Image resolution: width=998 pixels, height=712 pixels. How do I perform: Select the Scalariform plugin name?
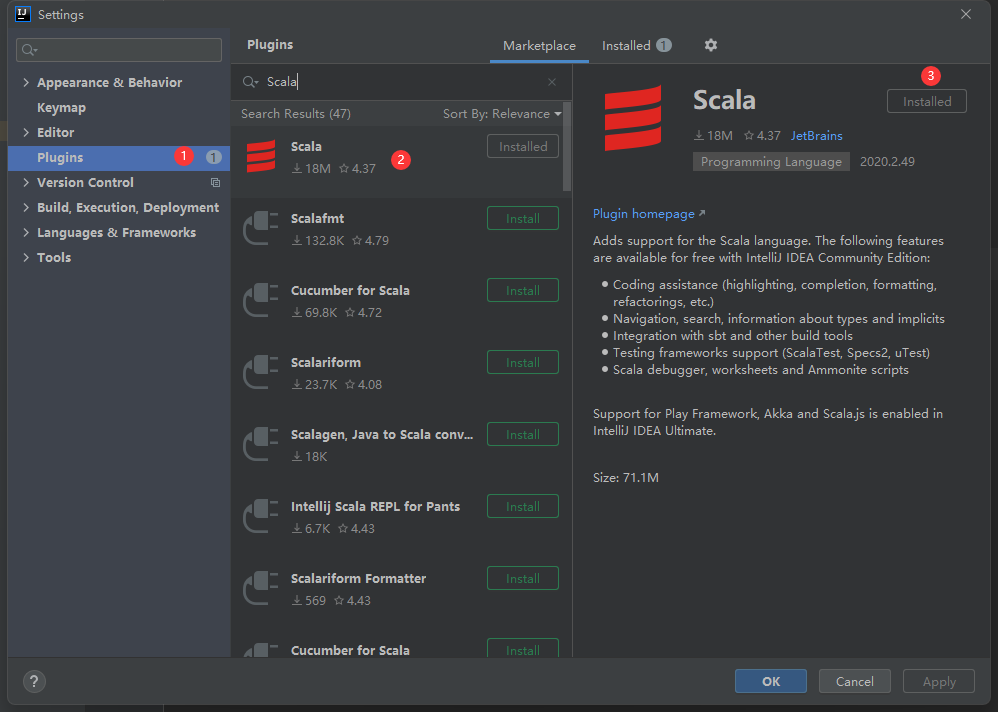(x=326, y=362)
